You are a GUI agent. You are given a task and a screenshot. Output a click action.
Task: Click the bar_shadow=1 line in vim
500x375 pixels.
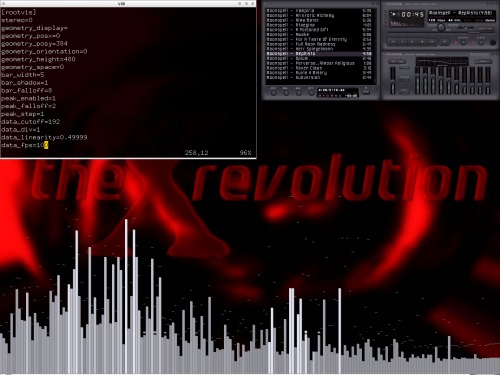pos(25,83)
